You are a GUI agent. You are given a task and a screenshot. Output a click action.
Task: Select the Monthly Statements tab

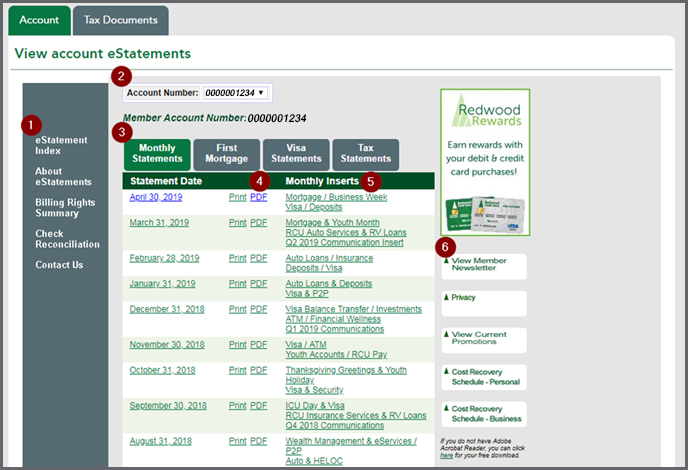157,154
